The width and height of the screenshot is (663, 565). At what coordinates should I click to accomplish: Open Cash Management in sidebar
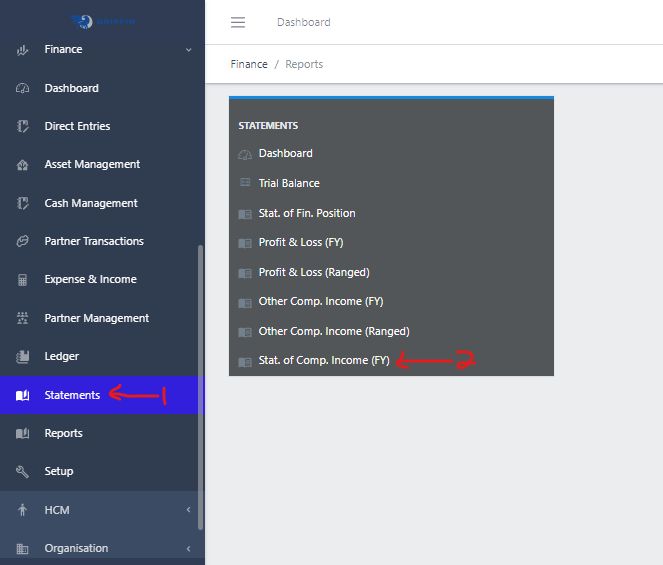point(91,203)
